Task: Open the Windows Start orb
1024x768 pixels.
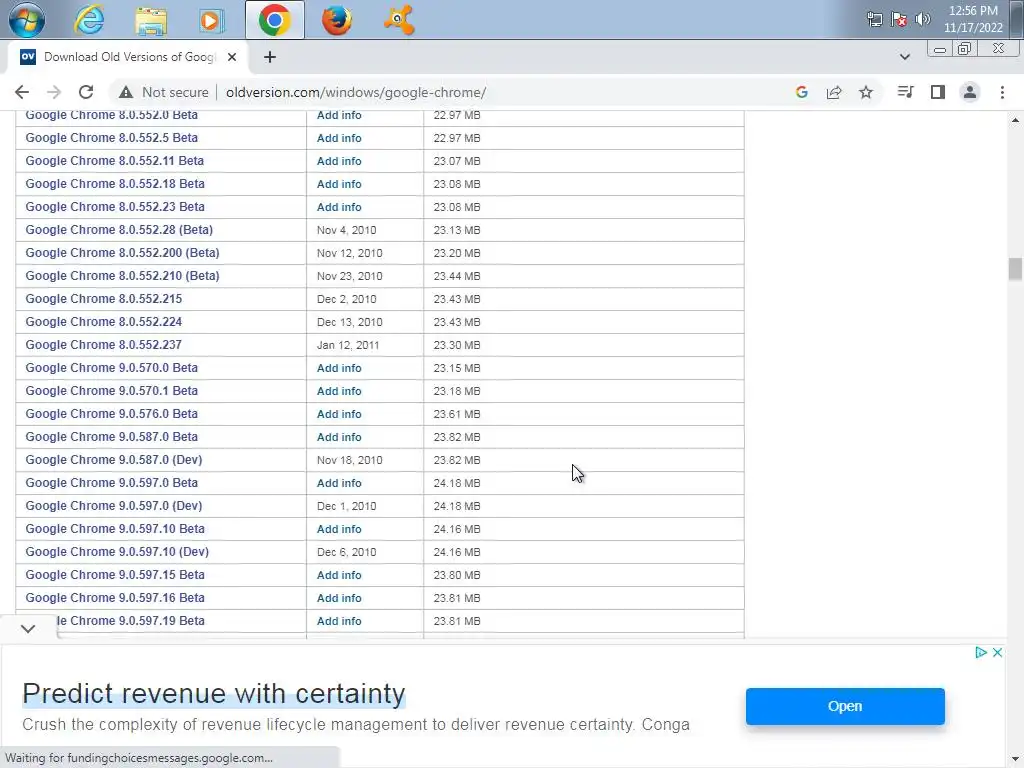Action: pyautogui.click(x=26, y=20)
